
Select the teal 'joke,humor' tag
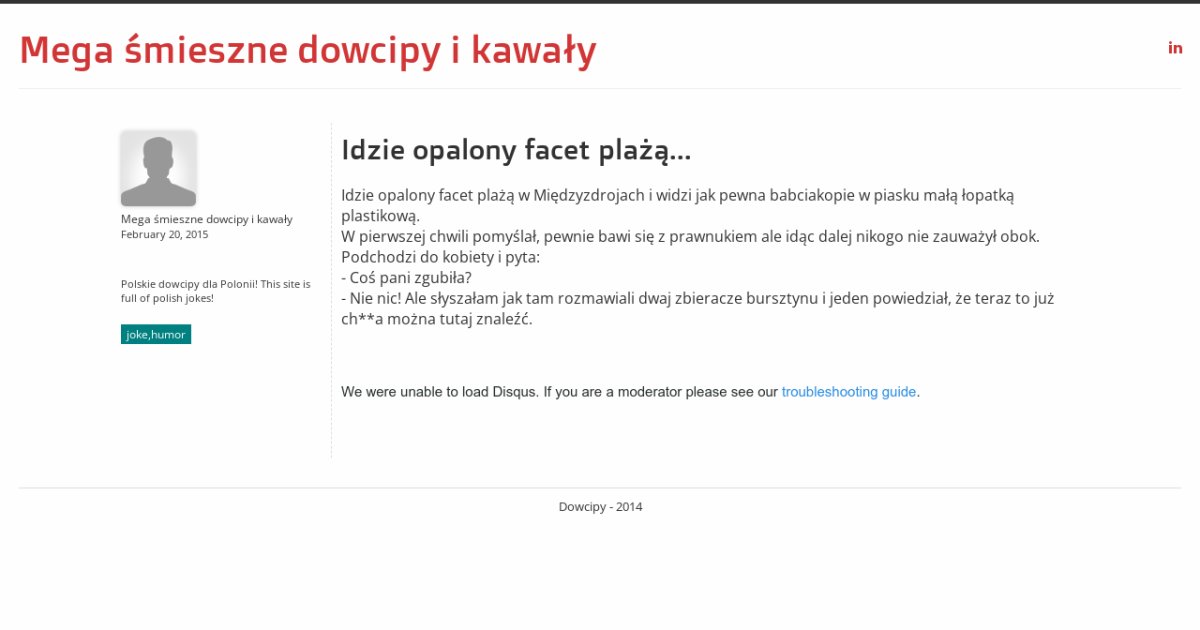point(156,335)
